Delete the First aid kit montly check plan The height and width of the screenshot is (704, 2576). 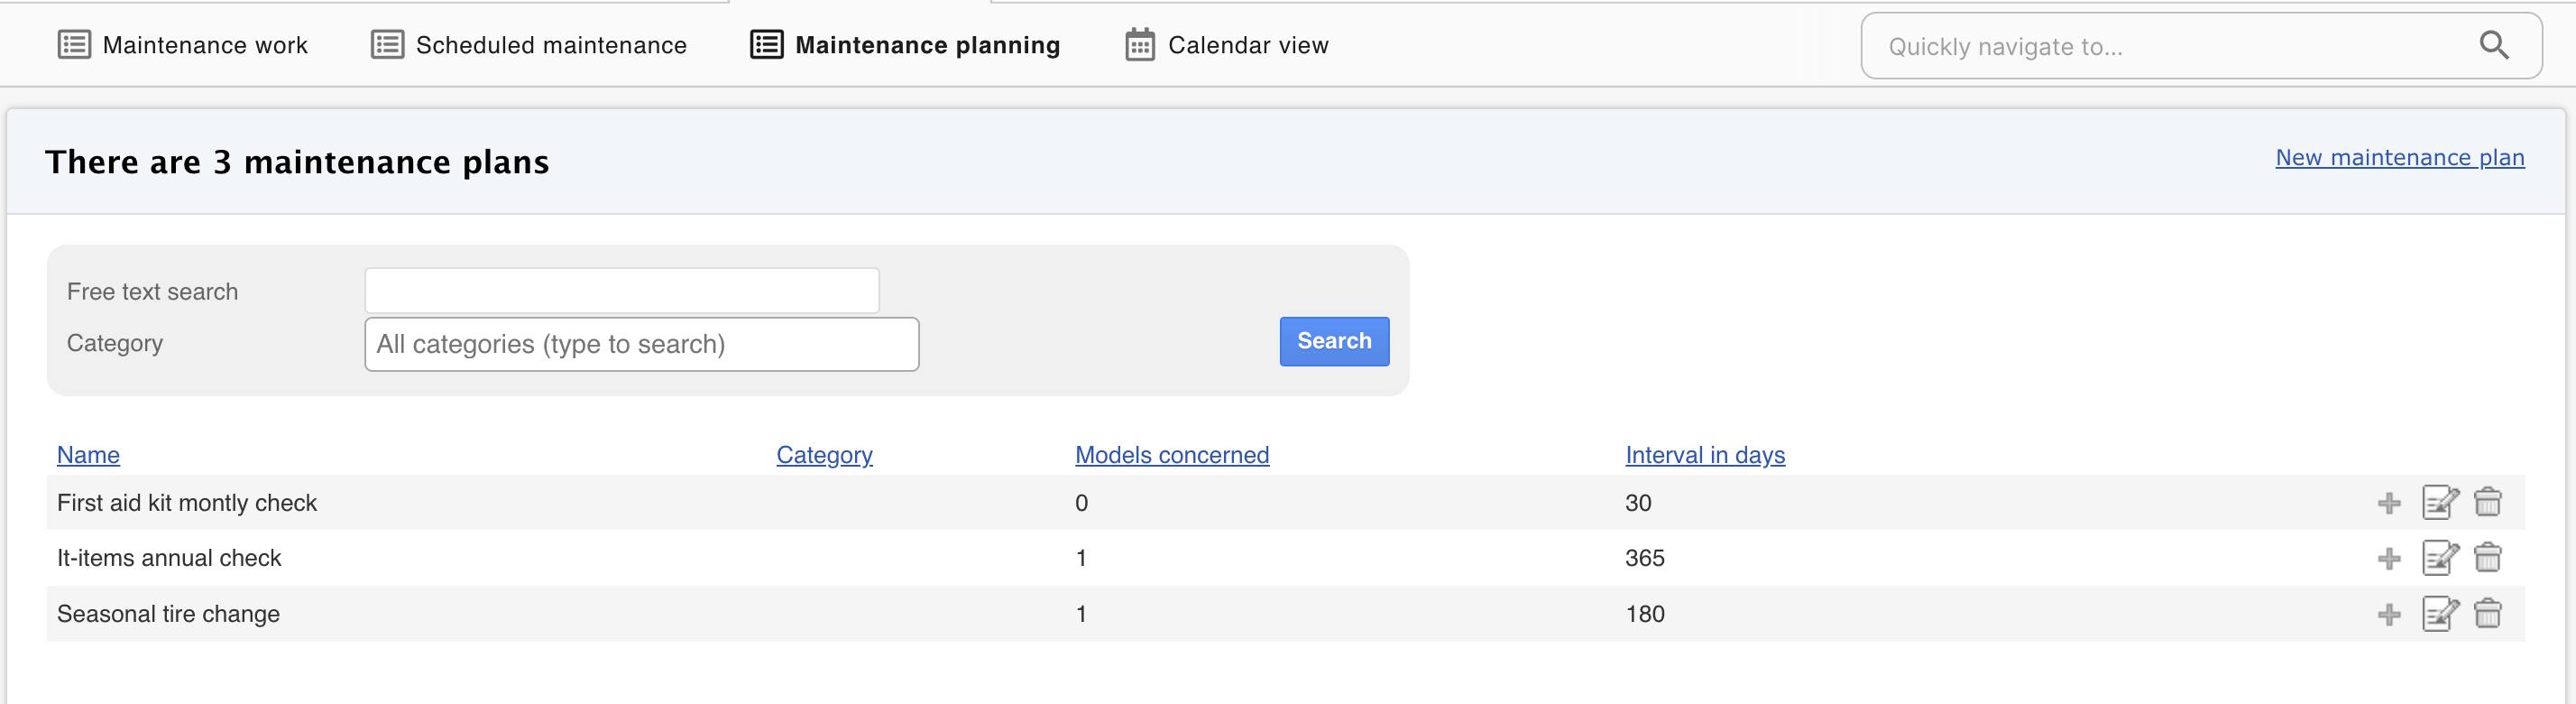coord(2487,502)
